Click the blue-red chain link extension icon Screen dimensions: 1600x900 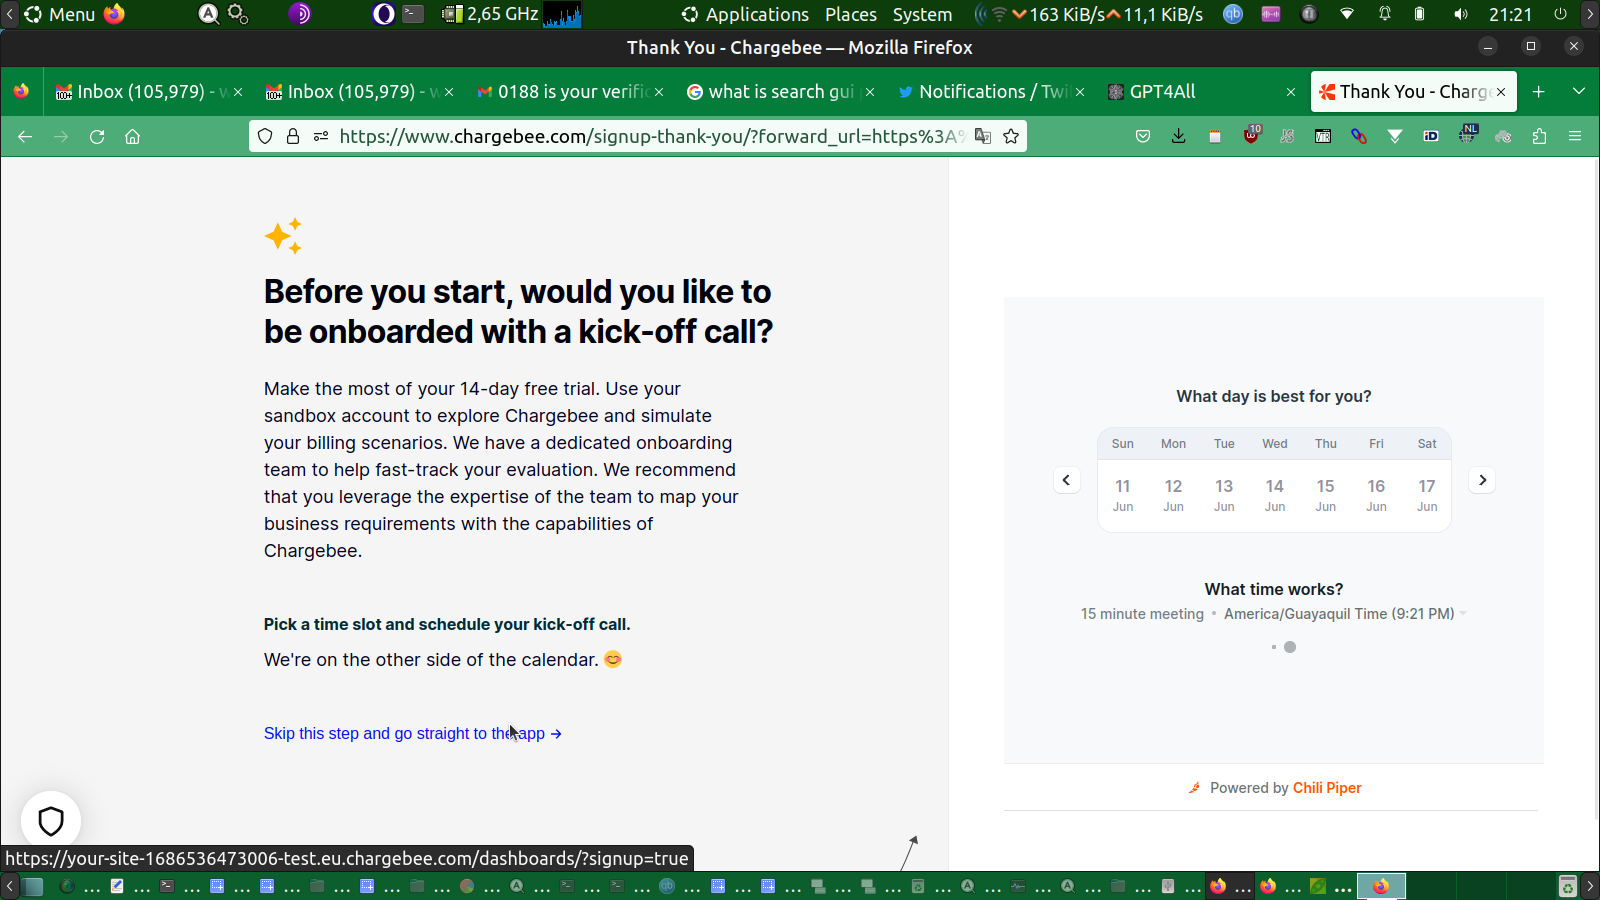pos(1359,137)
